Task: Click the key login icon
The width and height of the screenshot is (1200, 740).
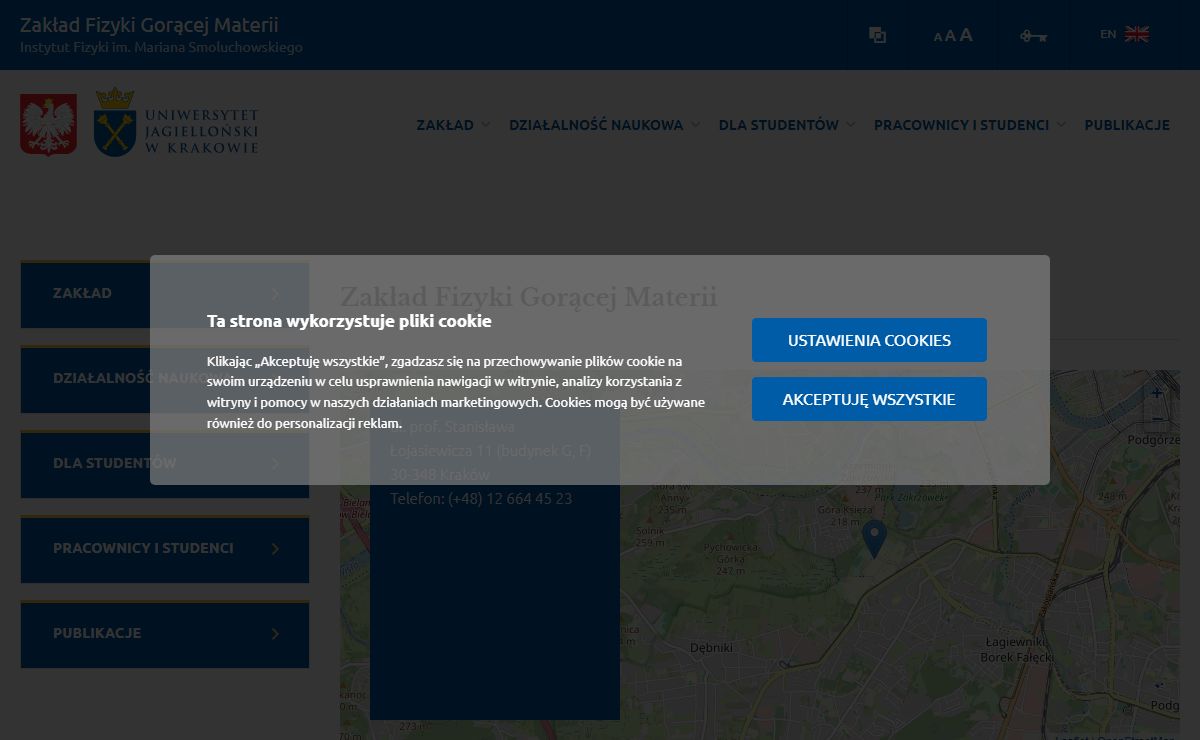Action: [x=1033, y=36]
